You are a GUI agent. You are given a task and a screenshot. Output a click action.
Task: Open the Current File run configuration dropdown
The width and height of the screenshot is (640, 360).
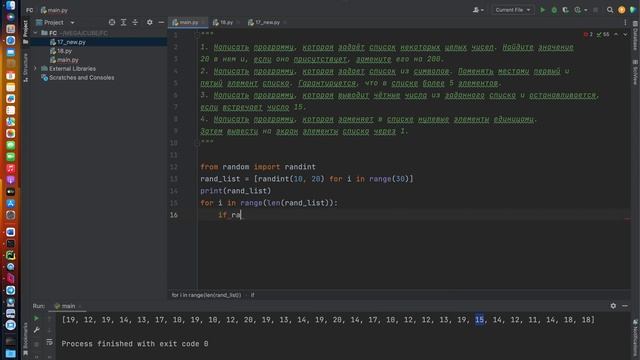pyautogui.click(x=513, y=10)
